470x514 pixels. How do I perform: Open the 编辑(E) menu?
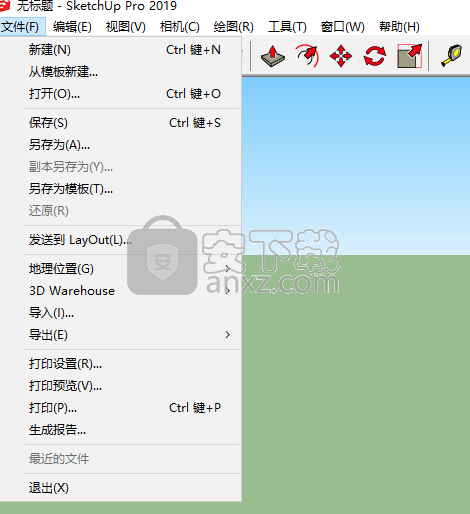[x=72, y=27]
